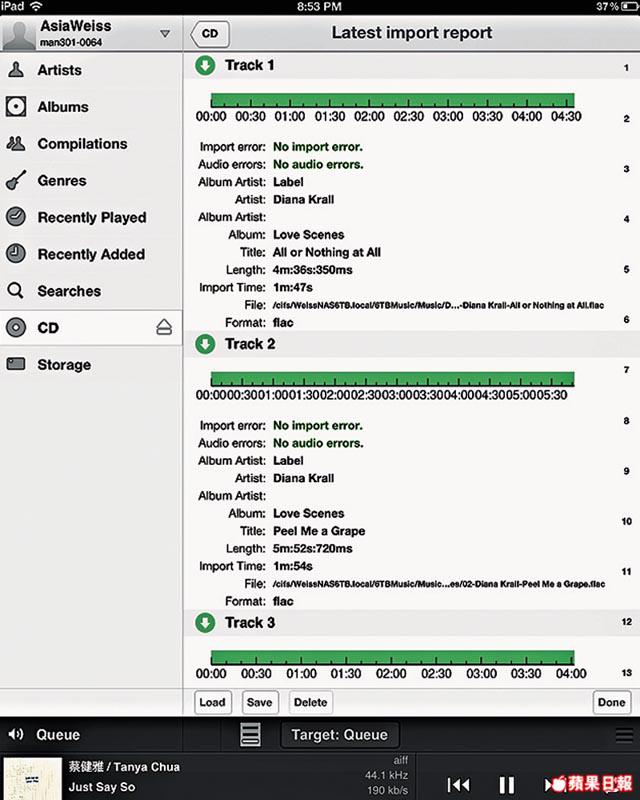Click Track 2 import time 1m:54s

tap(292, 566)
